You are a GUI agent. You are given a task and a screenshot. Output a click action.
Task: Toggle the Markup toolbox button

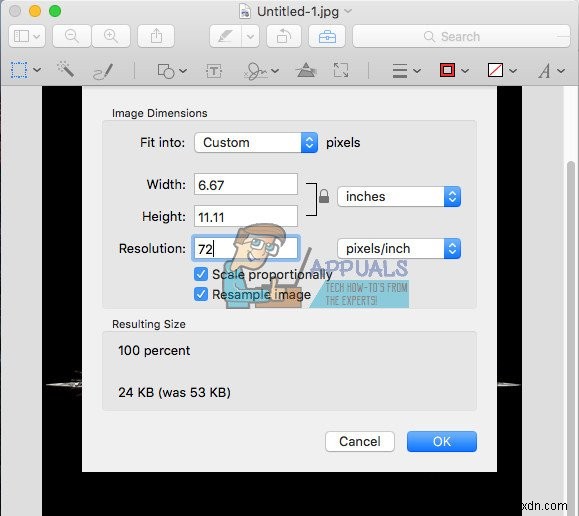click(x=327, y=36)
